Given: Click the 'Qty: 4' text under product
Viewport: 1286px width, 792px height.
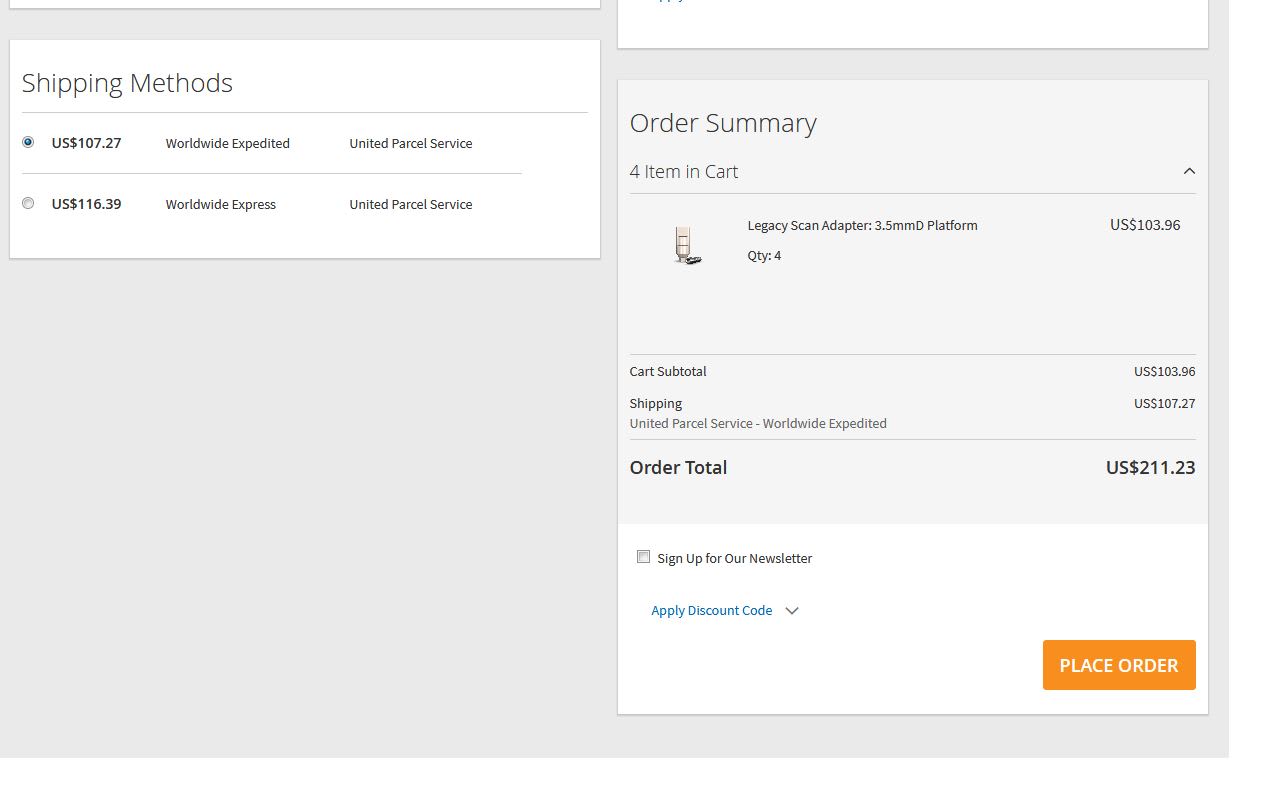Looking at the screenshot, I should pyautogui.click(x=764, y=256).
